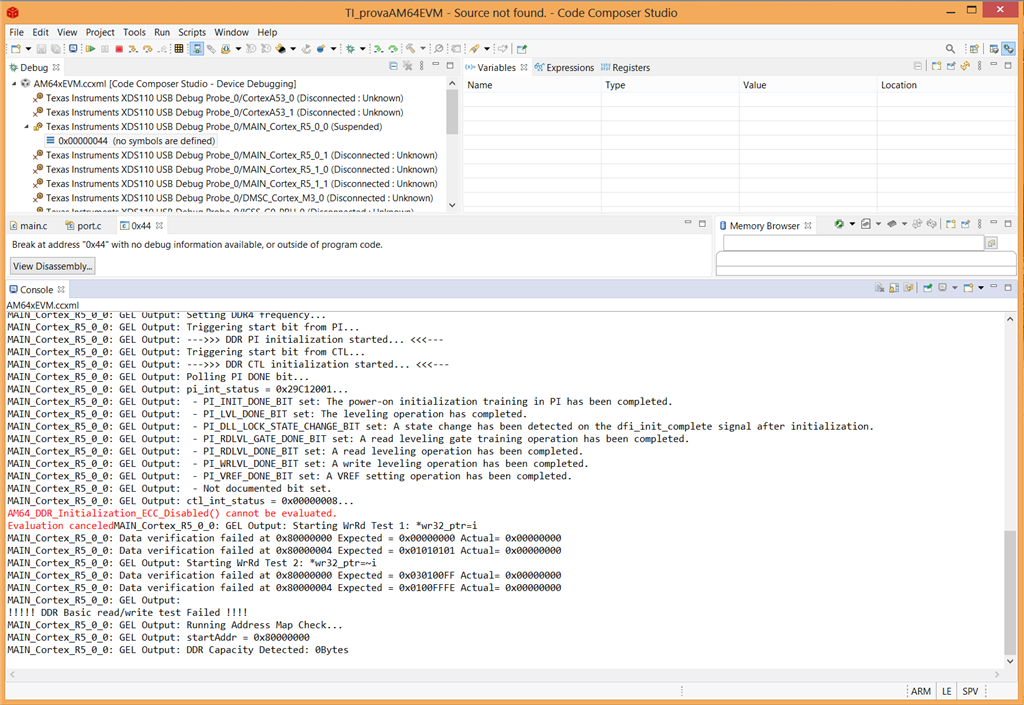Open the File menu
Viewport: 1024px width, 705px height.
click(x=16, y=32)
